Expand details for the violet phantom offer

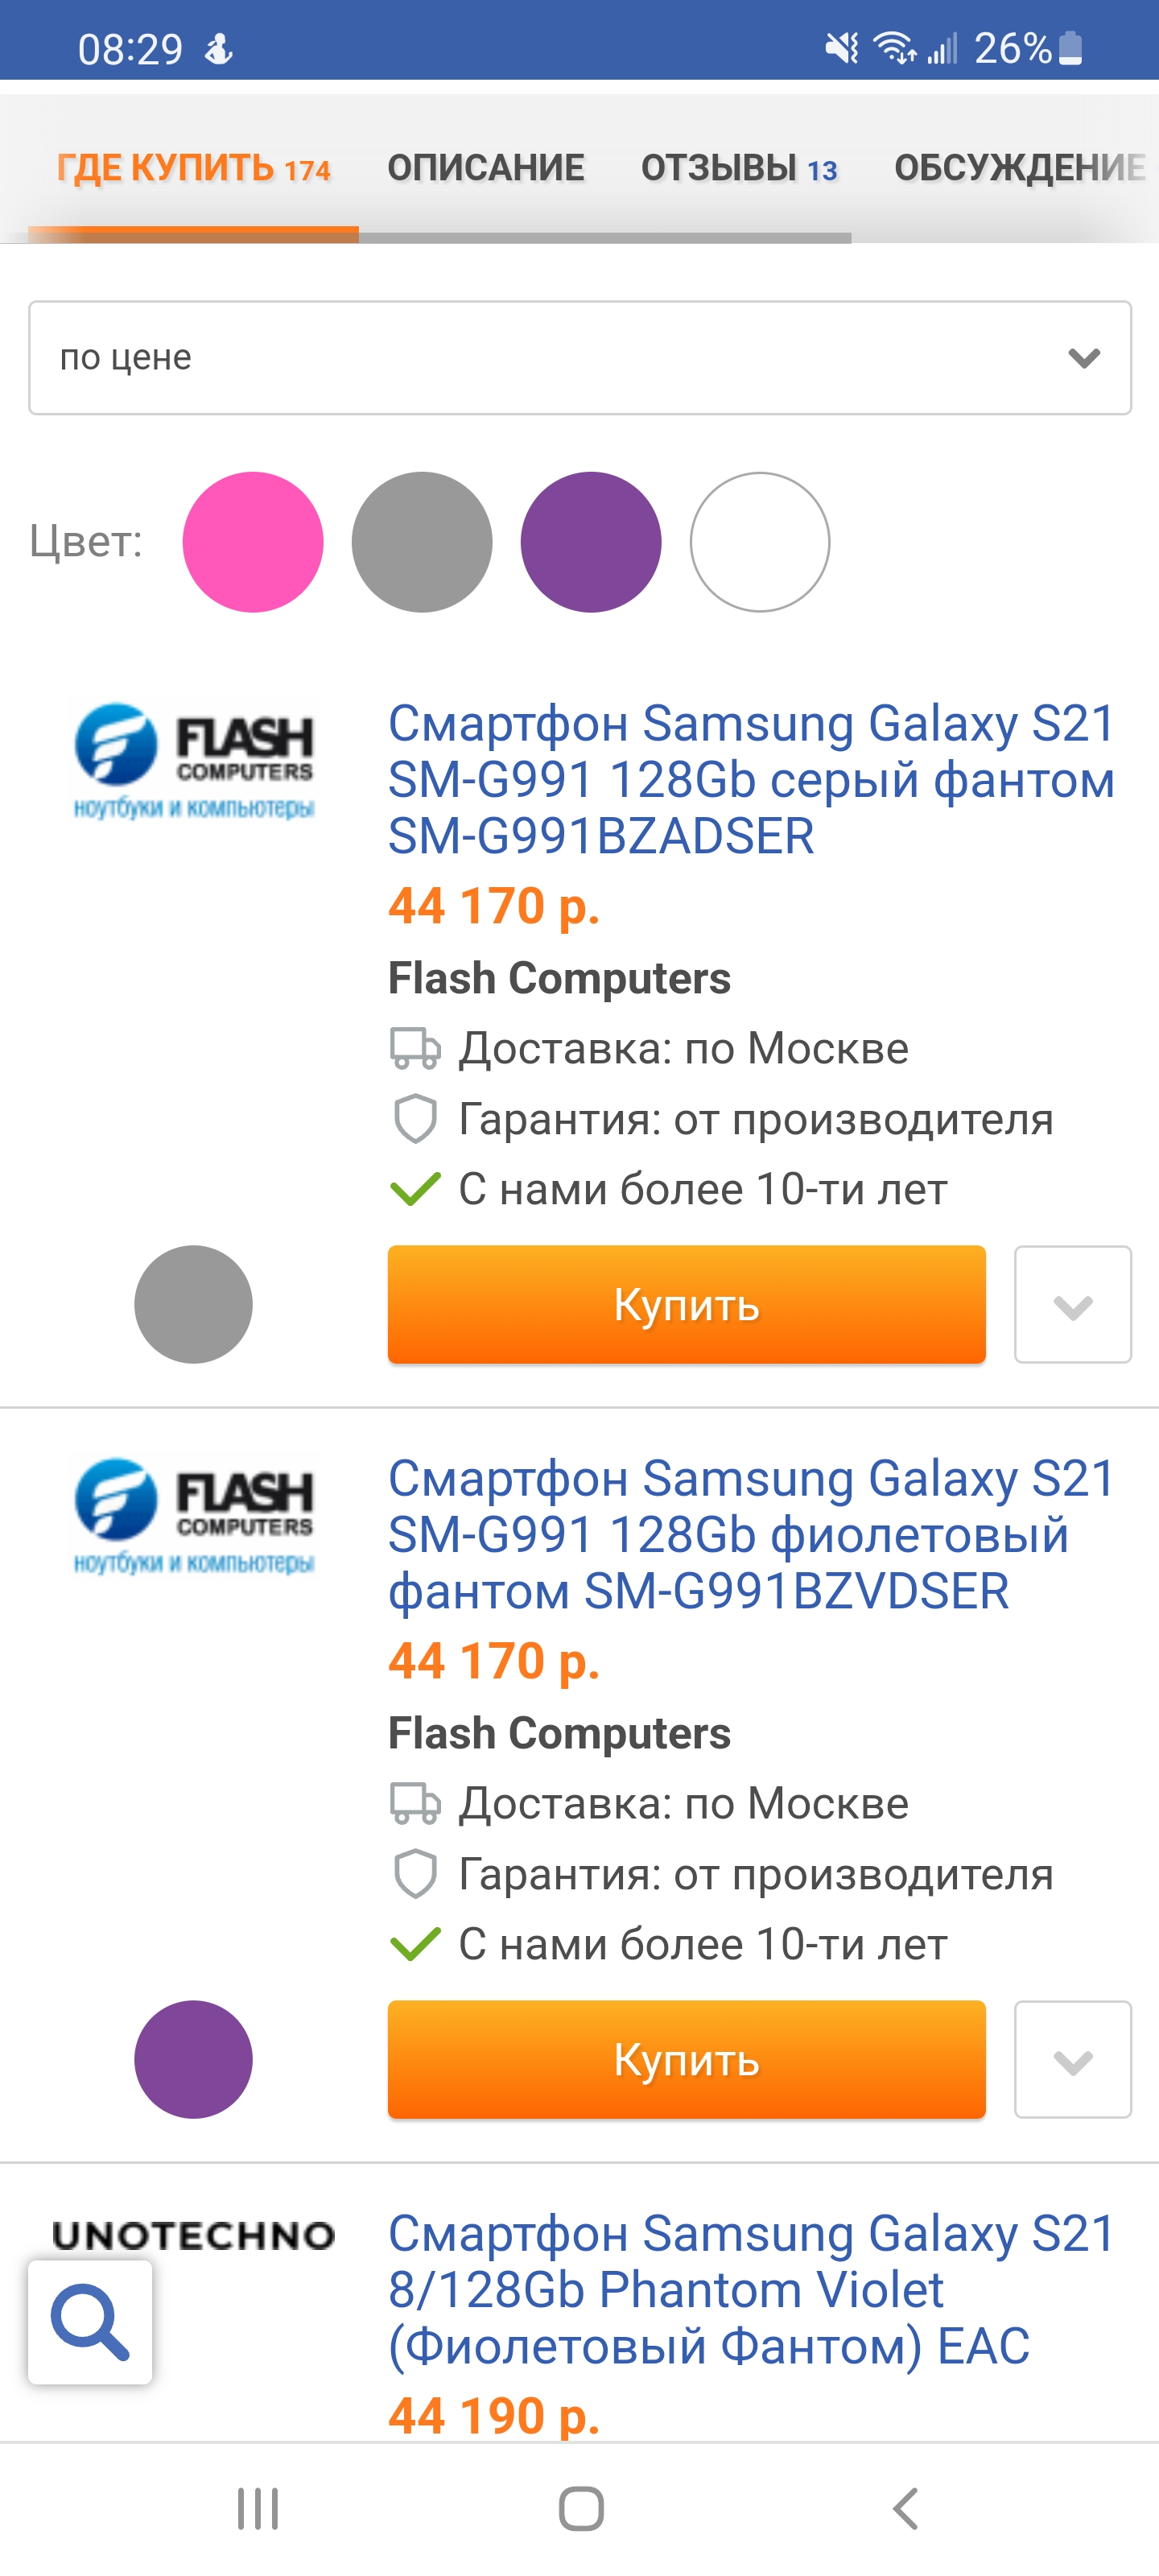1072,2059
